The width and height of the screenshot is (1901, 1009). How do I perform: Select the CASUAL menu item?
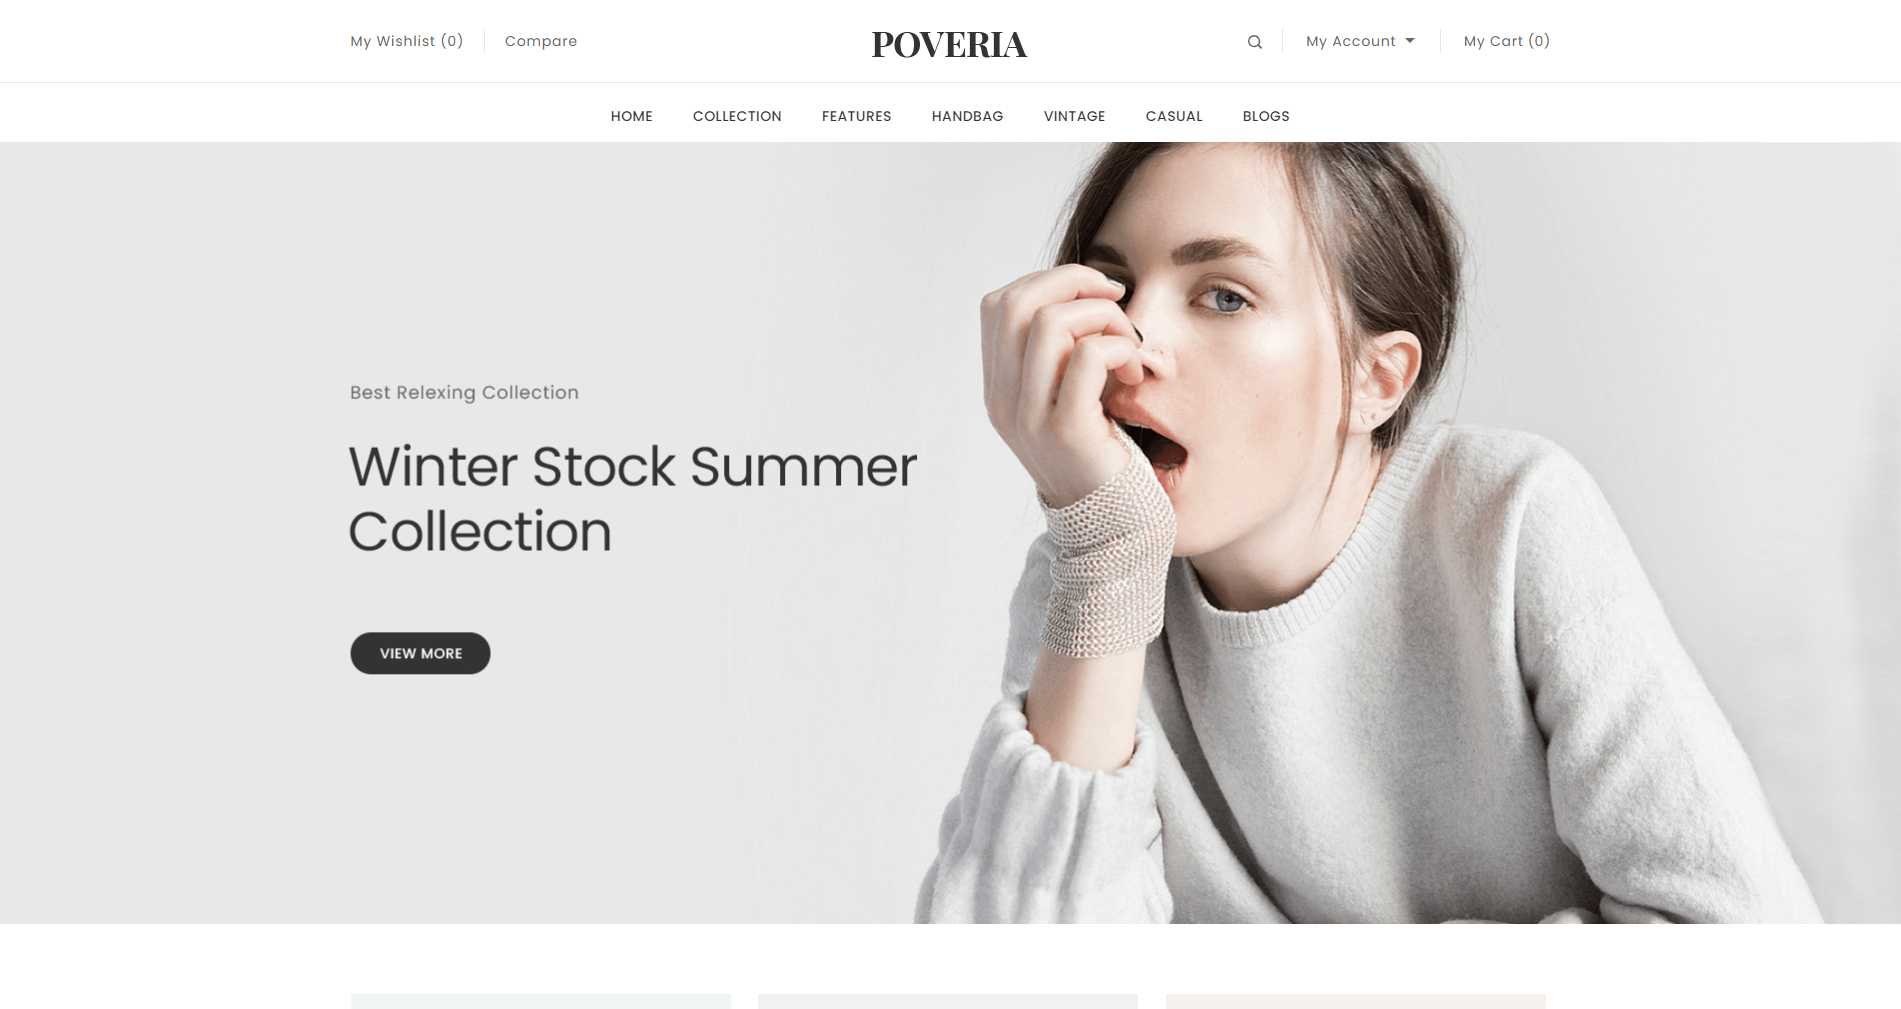[x=1174, y=116]
